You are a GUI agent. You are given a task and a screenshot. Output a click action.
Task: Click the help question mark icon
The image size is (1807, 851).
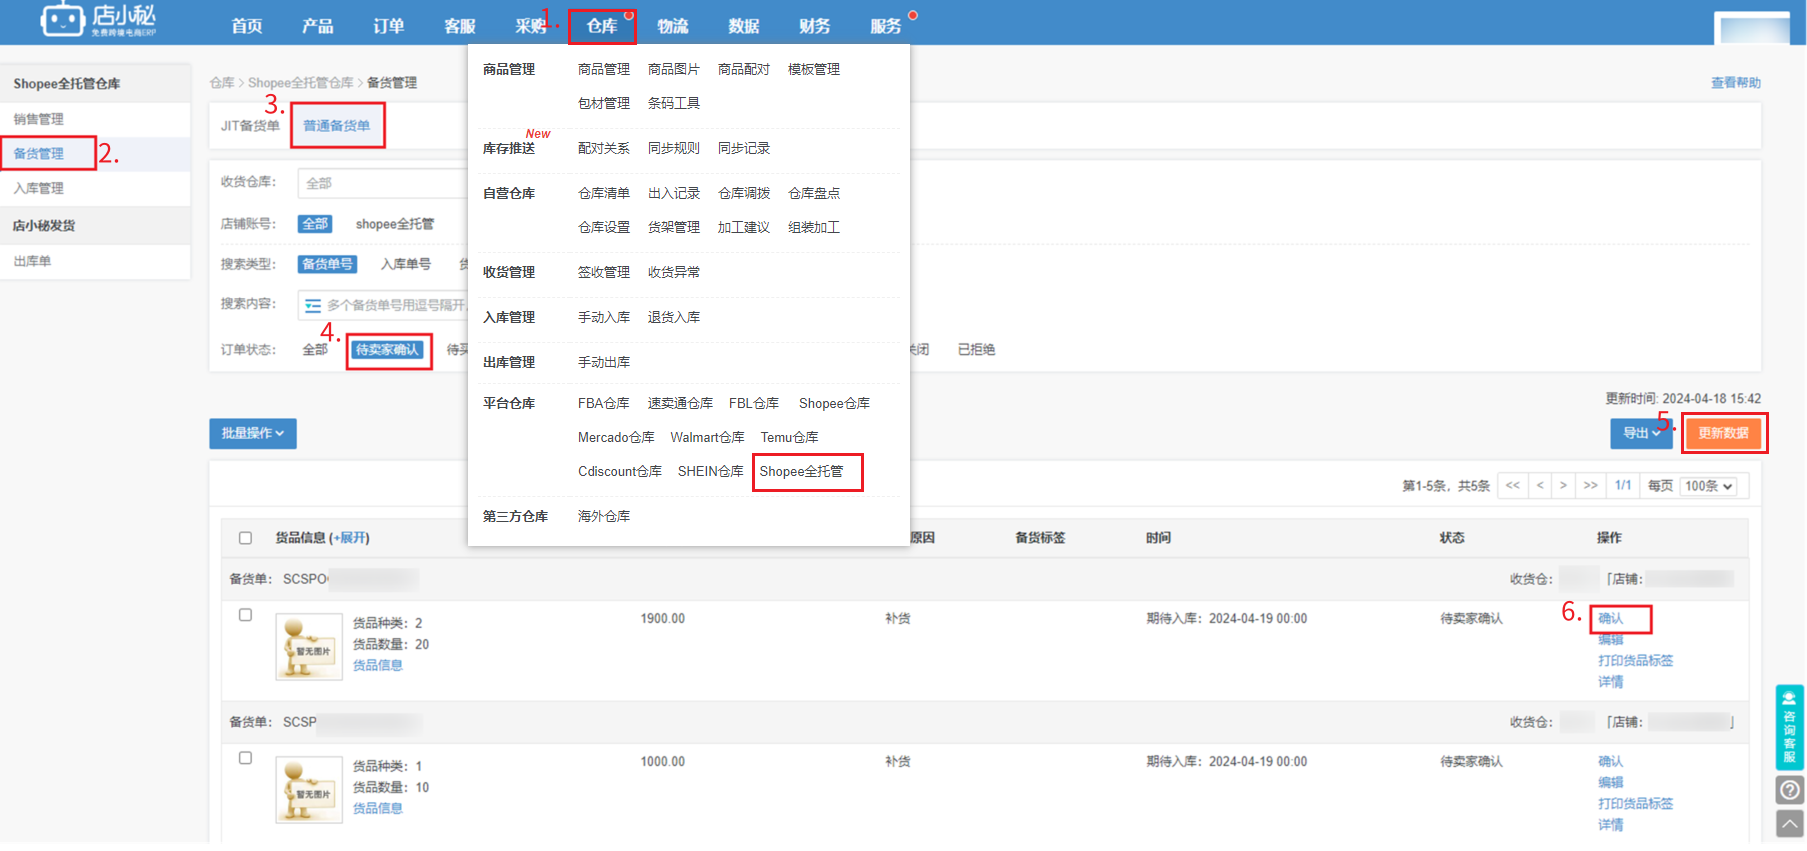(1789, 790)
